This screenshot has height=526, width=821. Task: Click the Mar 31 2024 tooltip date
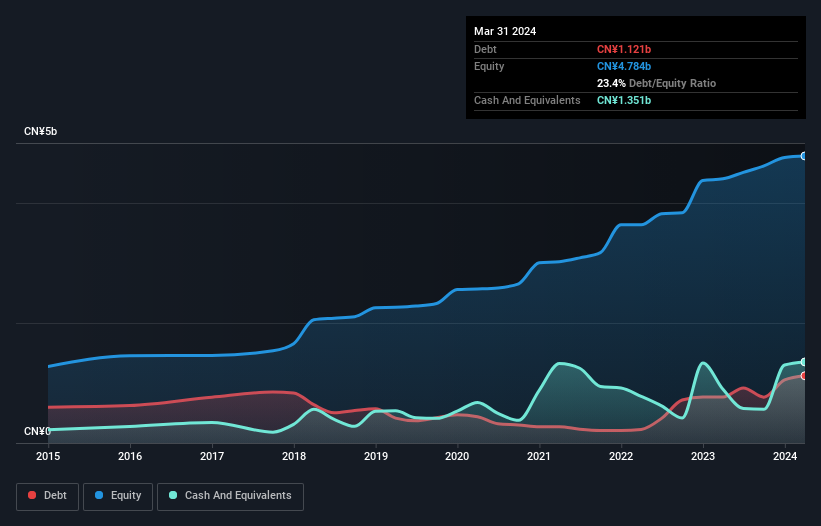click(x=505, y=31)
